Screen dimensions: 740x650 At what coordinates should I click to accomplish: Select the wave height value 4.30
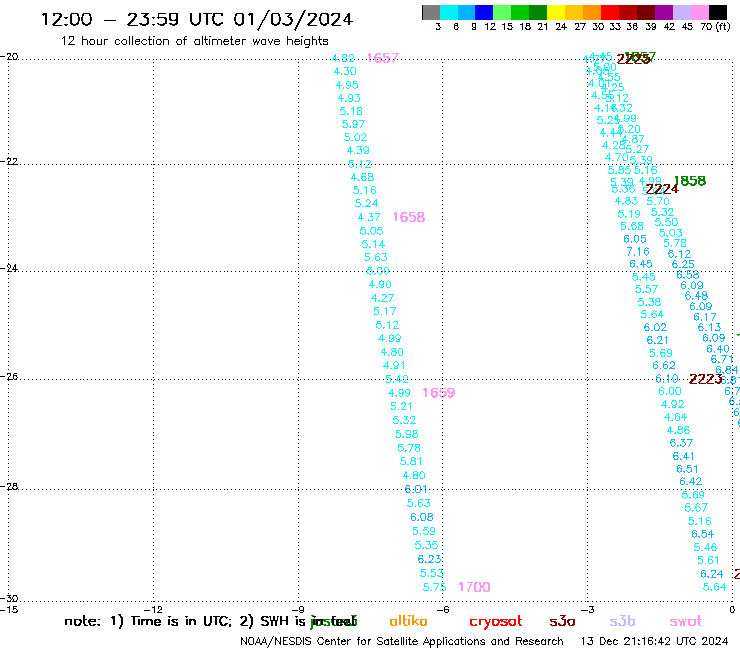click(x=345, y=71)
